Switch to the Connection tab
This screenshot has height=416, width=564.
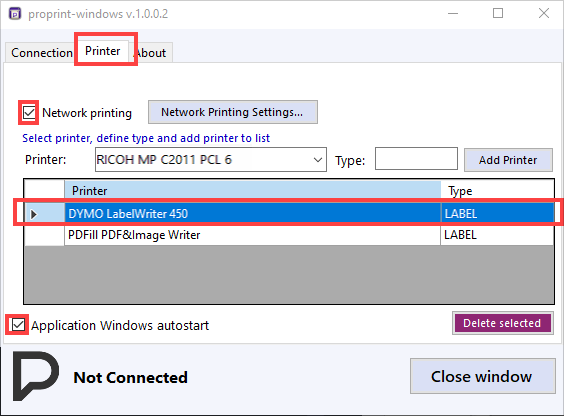tap(42, 53)
